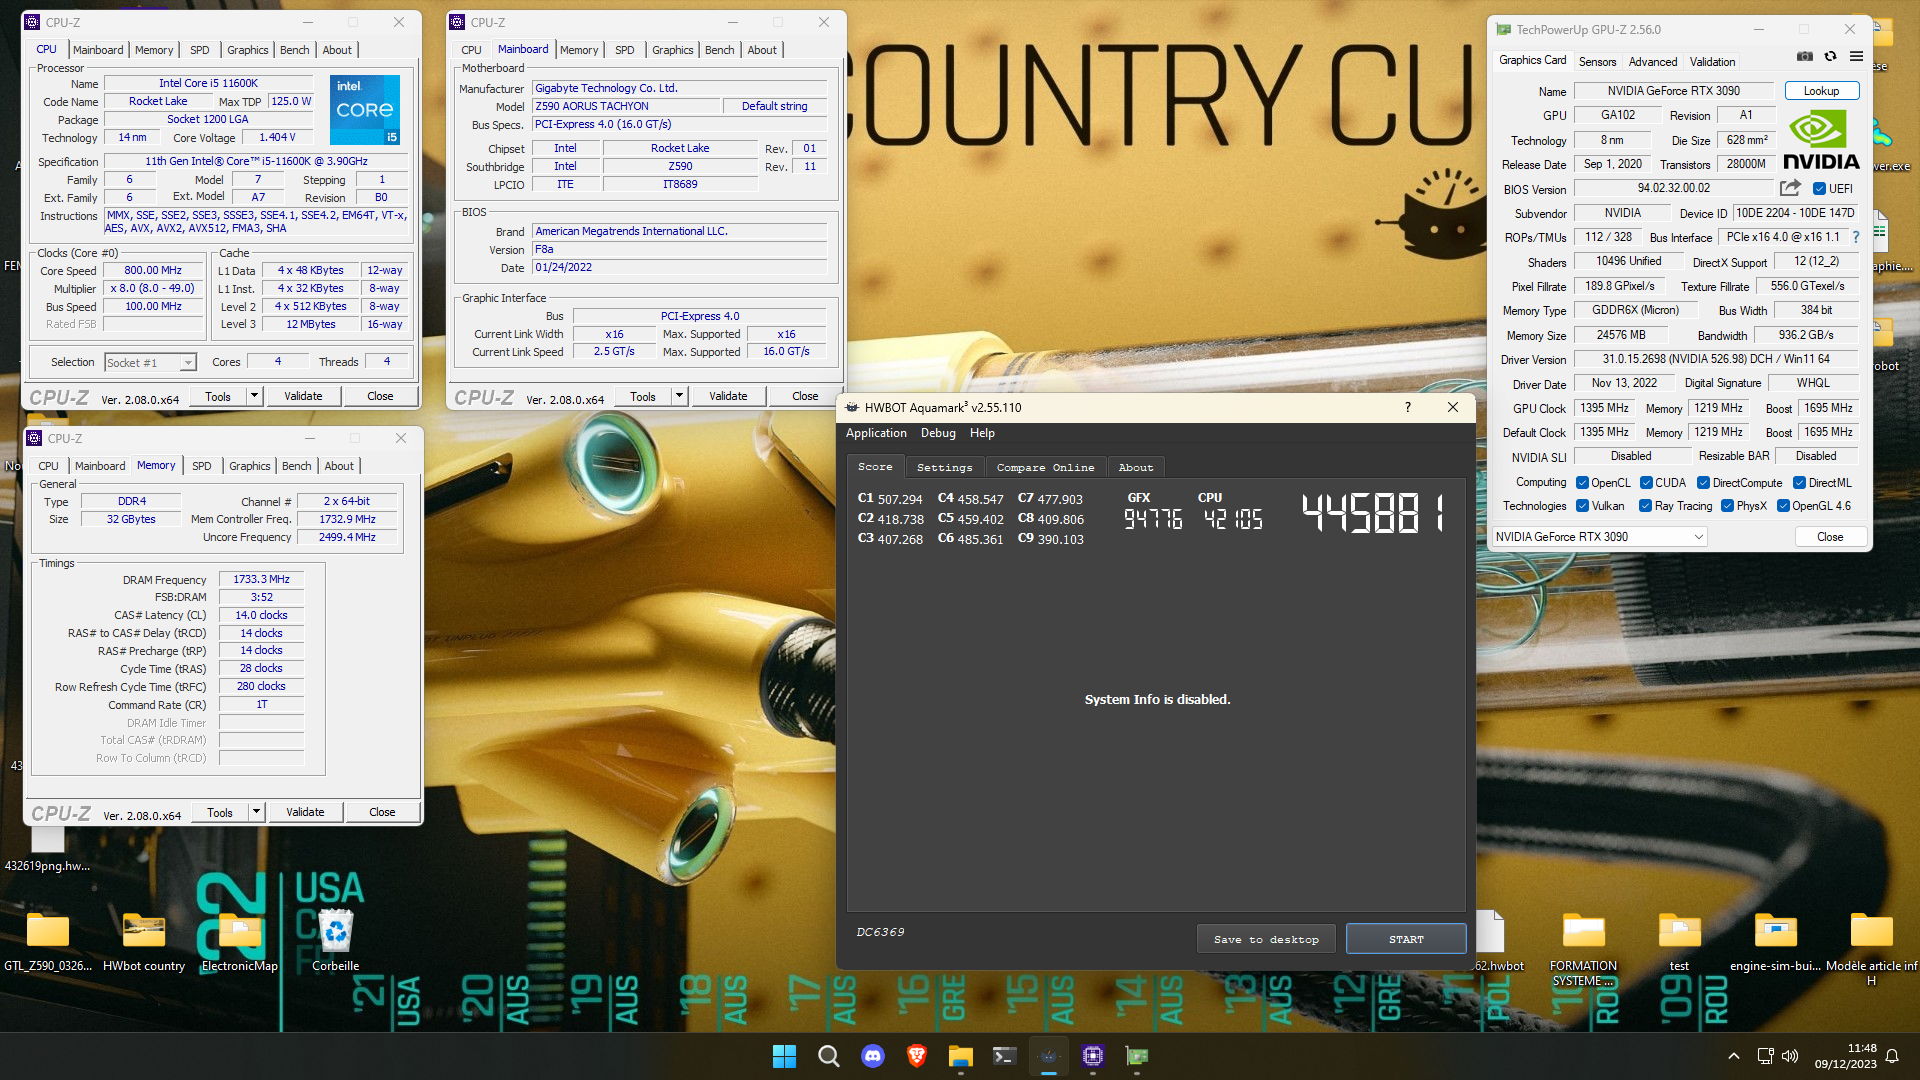
Task: Click the Aquamark taskbar icon
Action: 1049,1056
